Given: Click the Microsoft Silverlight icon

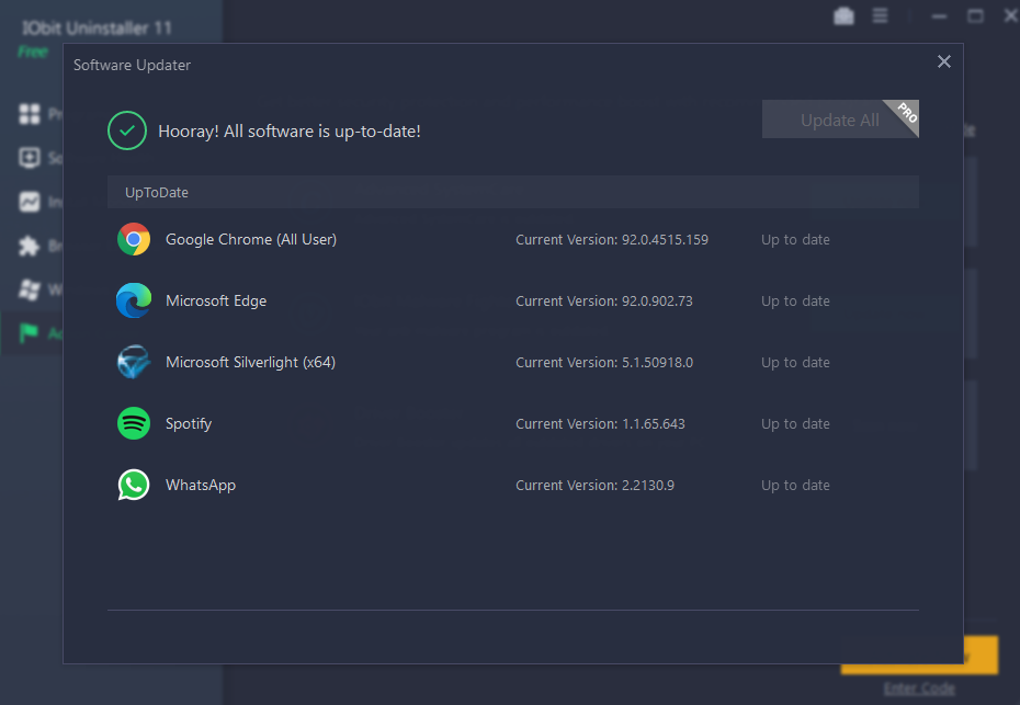Looking at the screenshot, I should pyautogui.click(x=134, y=362).
